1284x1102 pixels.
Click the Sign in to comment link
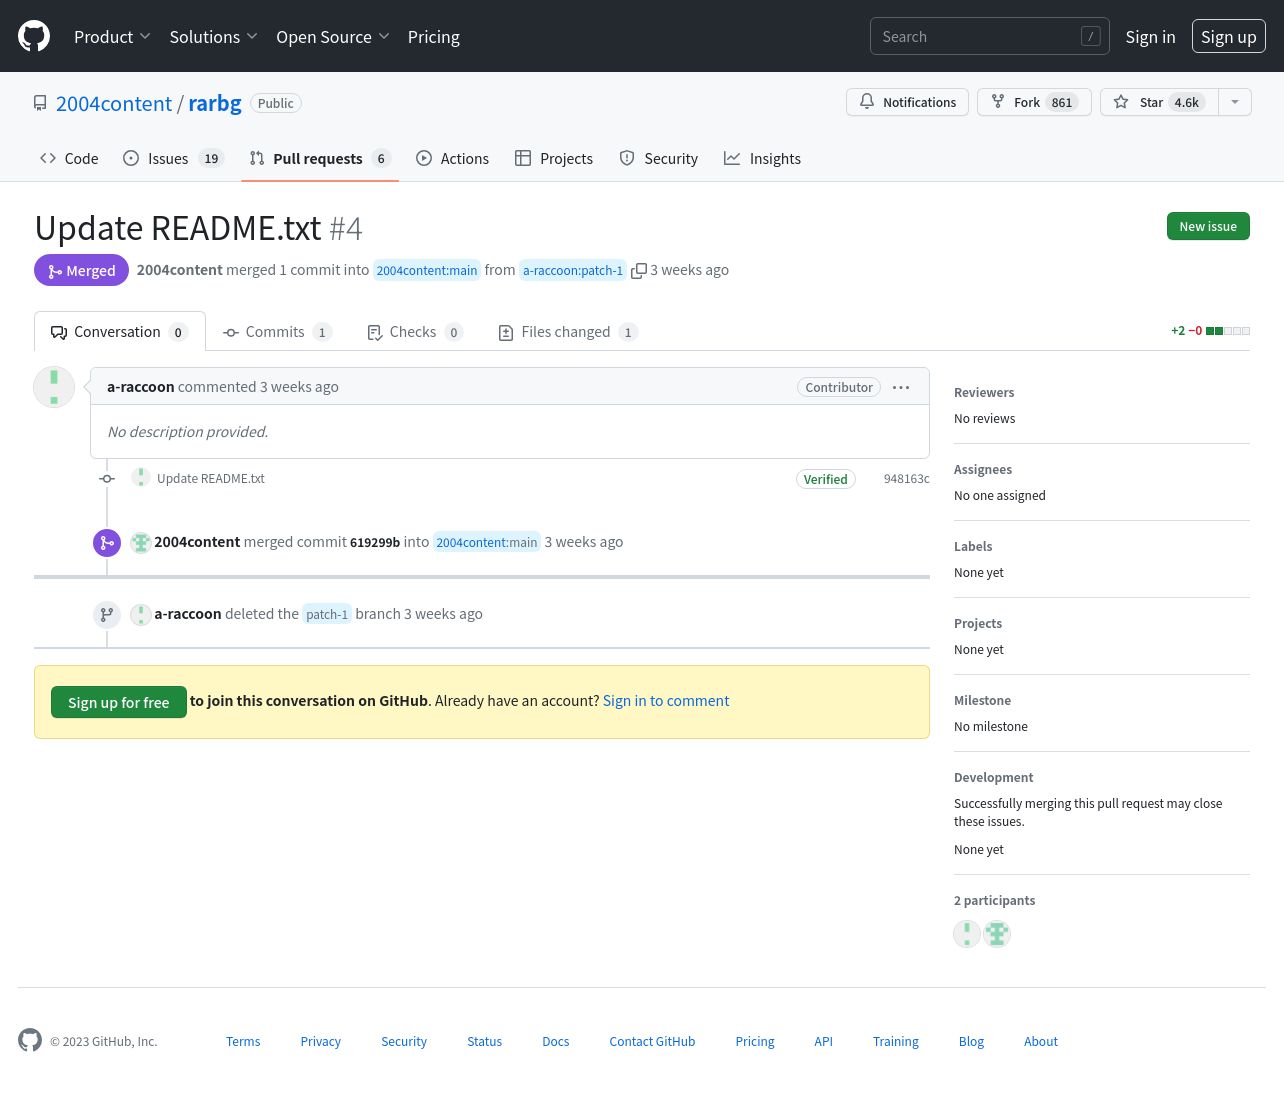click(x=666, y=701)
